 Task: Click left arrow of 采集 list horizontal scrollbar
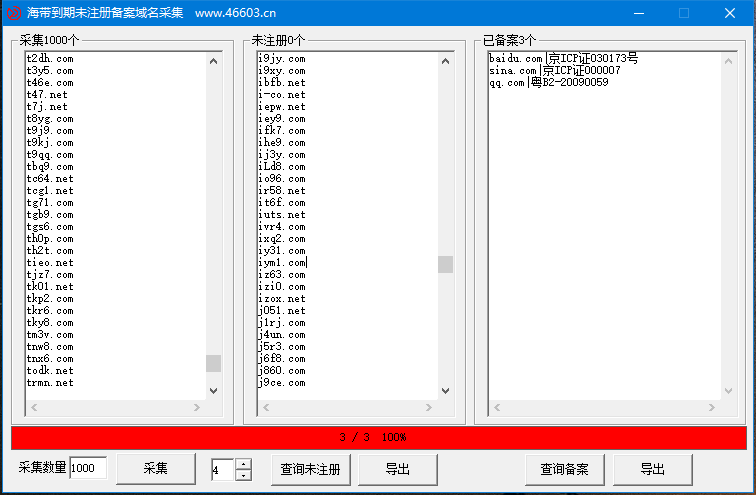tap(34, 407)
